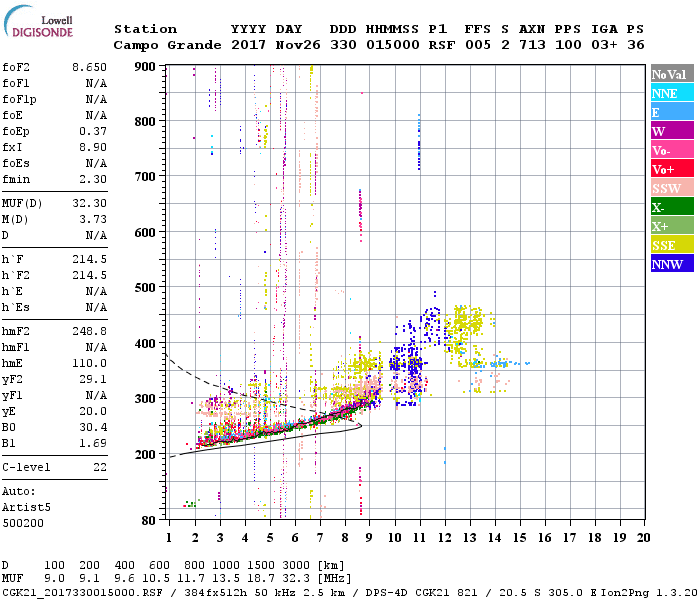
Task: Select the Vo- pink legend swatch
Action: [672, 150]
